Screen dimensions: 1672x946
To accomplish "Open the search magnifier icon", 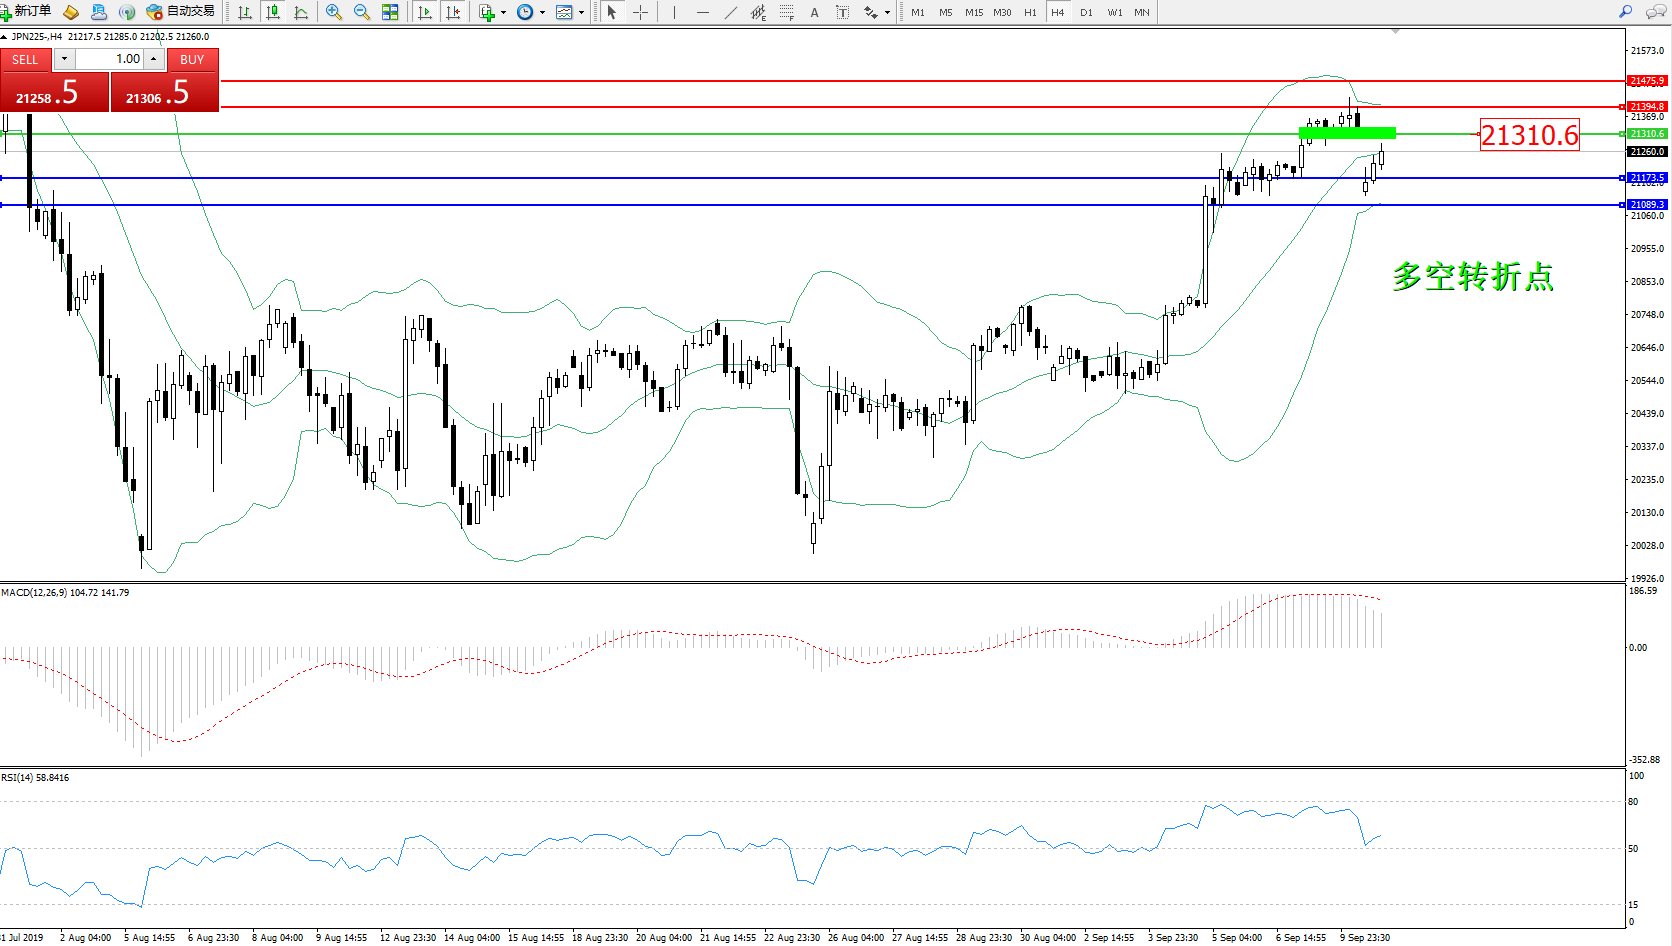I will tap(1626, 12).
